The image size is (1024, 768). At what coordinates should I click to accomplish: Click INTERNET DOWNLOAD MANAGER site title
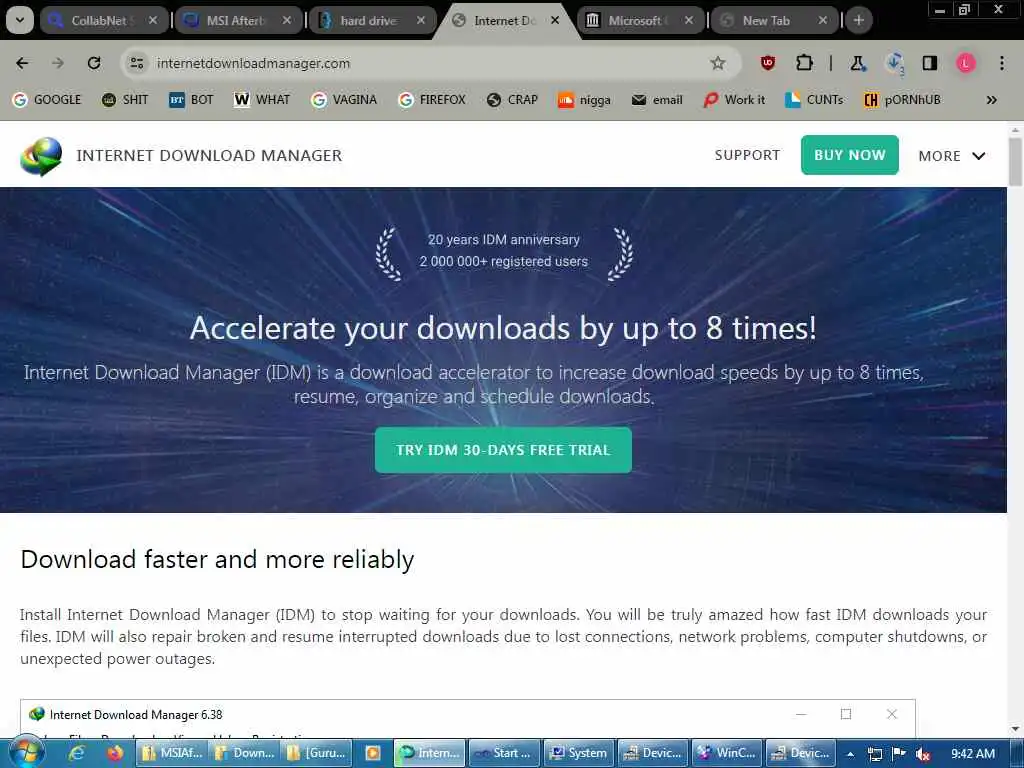(209, 155)
